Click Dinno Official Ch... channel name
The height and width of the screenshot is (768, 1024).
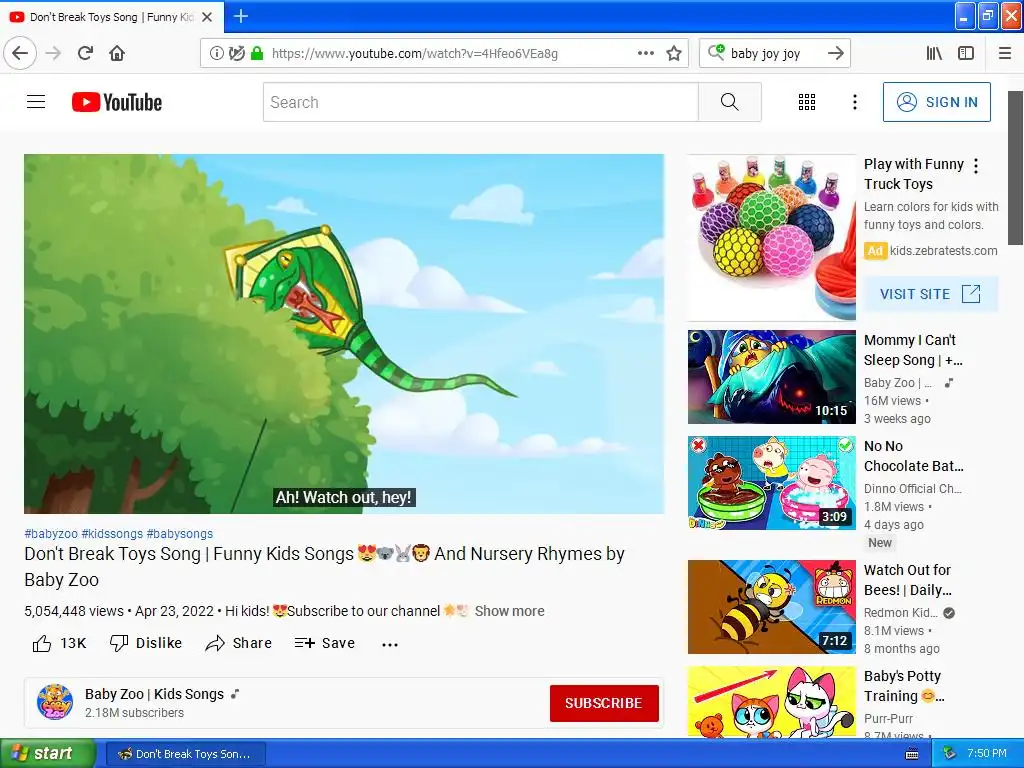tap(912, 488)
